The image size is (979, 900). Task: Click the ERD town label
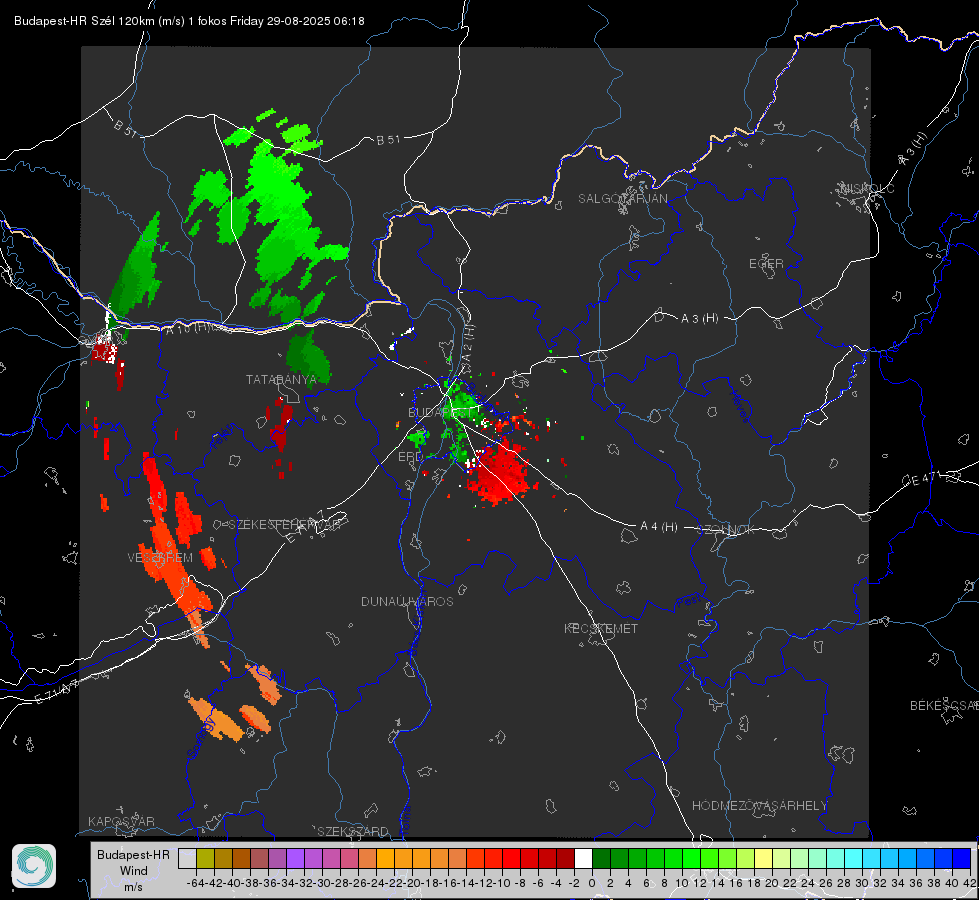coord(410,457)
